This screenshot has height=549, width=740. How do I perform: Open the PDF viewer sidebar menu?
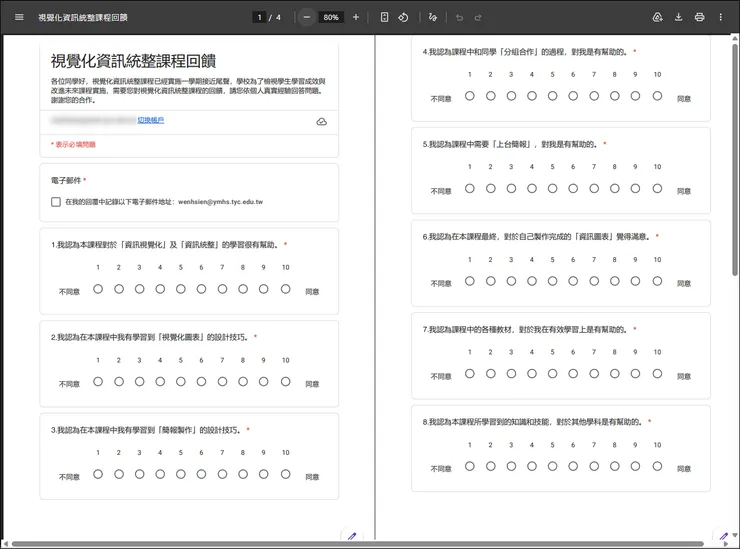[x=19, y=17]
